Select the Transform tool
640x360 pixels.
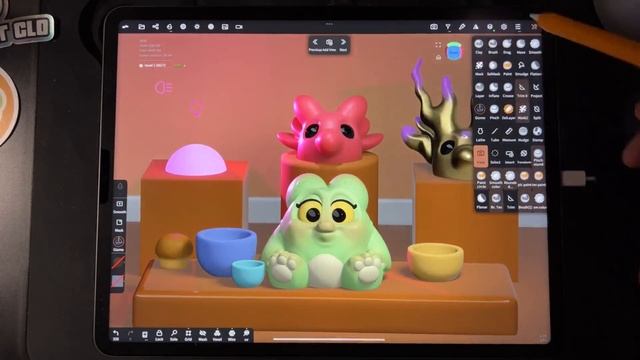click(x=524, y=156)
